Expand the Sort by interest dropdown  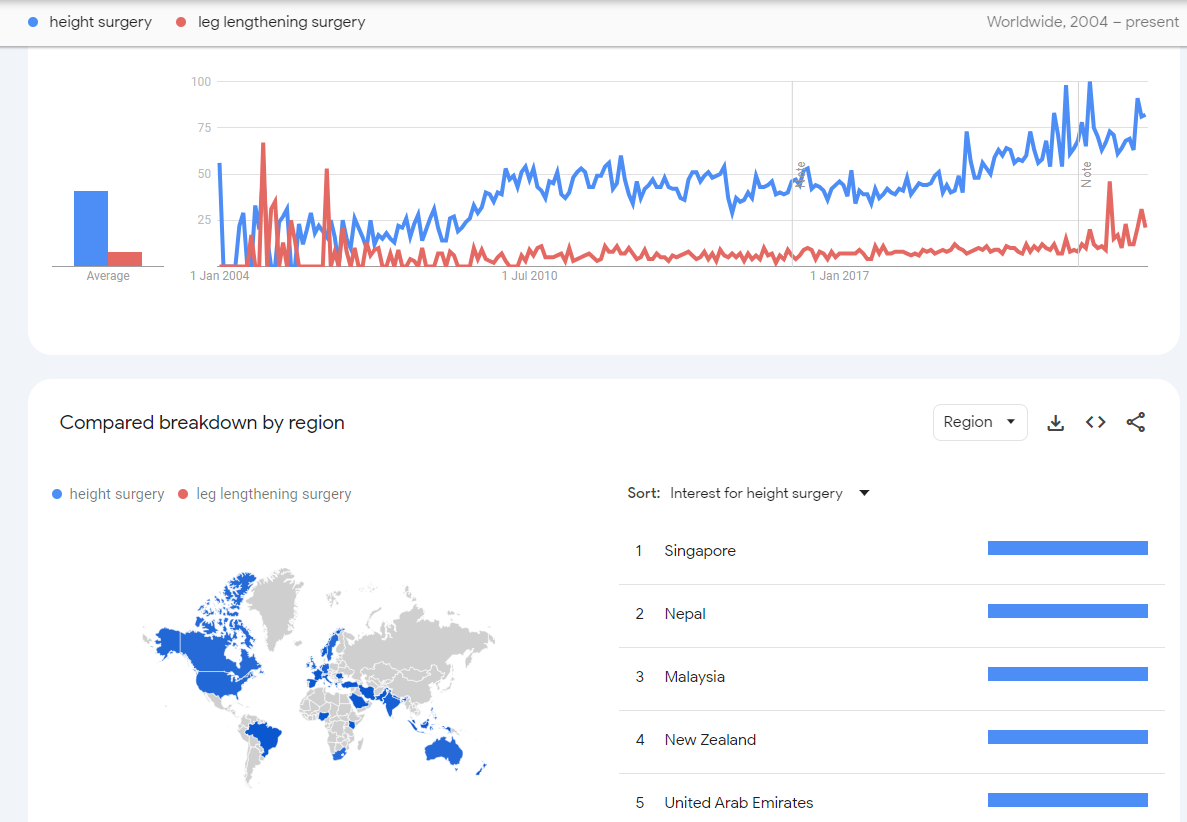[756, 493]
